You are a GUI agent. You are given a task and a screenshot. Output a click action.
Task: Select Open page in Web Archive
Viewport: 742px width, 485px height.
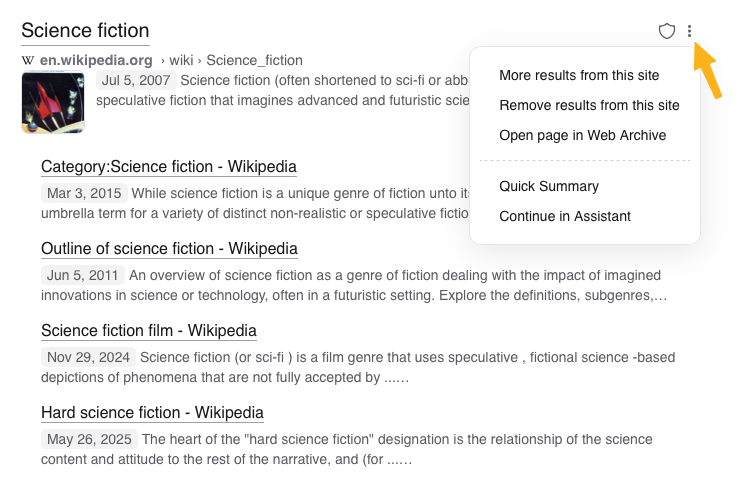click(582, 135)
